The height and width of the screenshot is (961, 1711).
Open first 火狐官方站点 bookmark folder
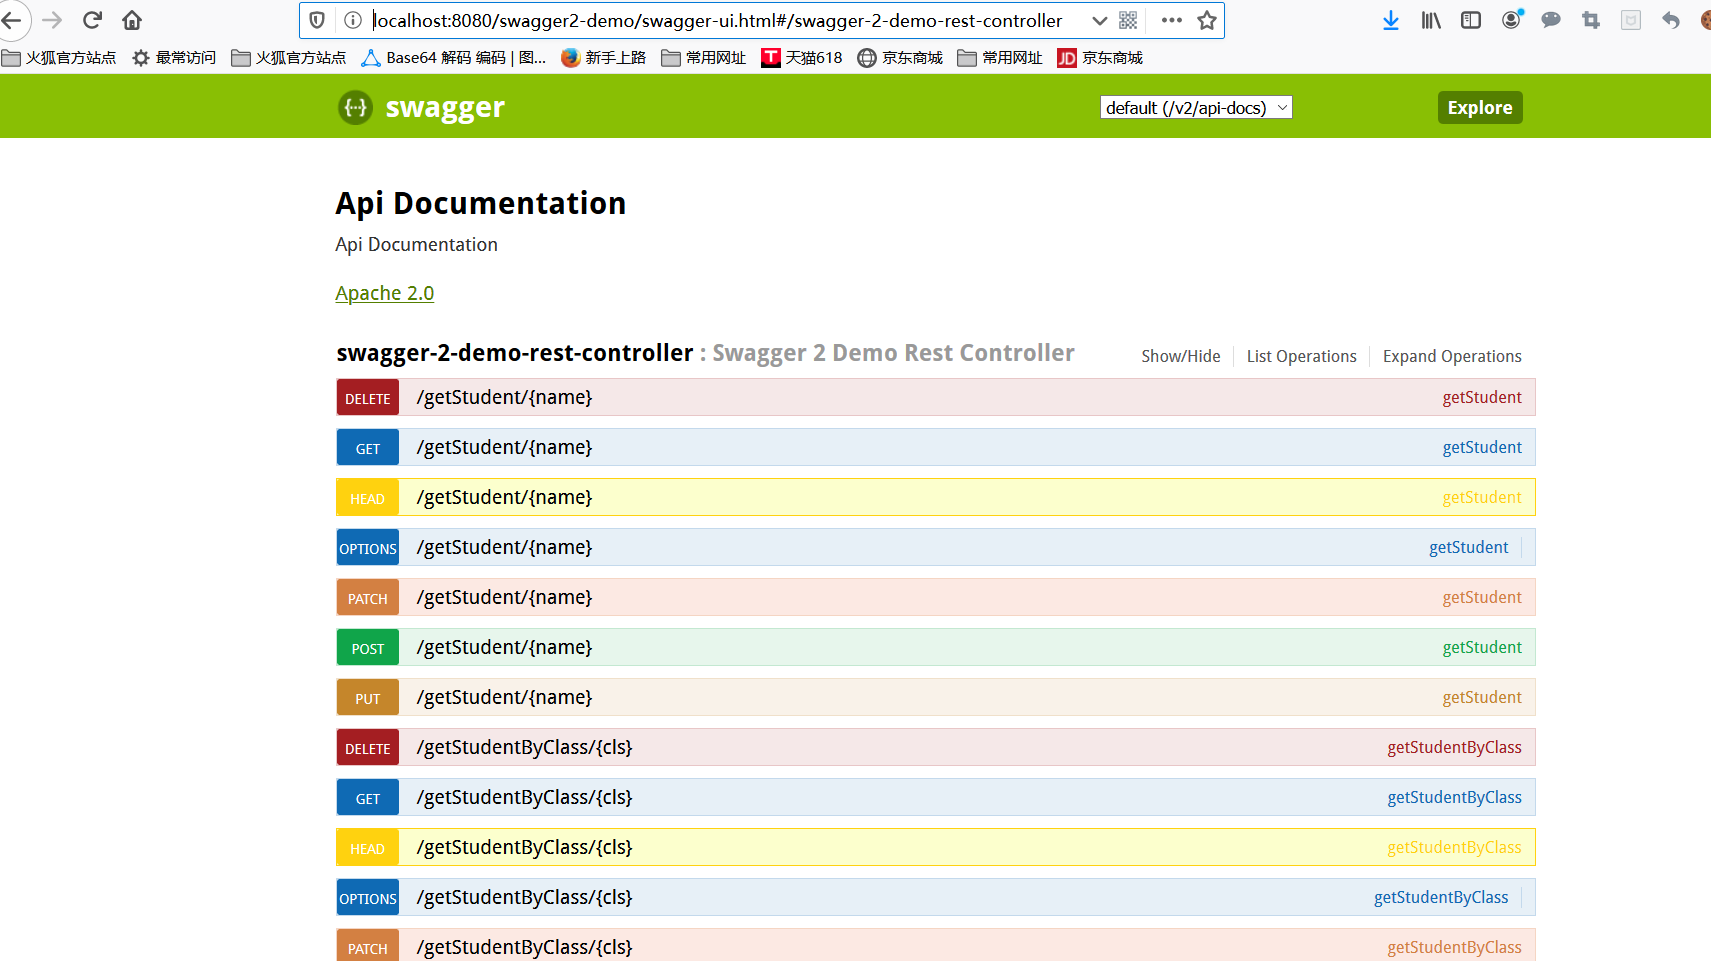click(59, 58)
